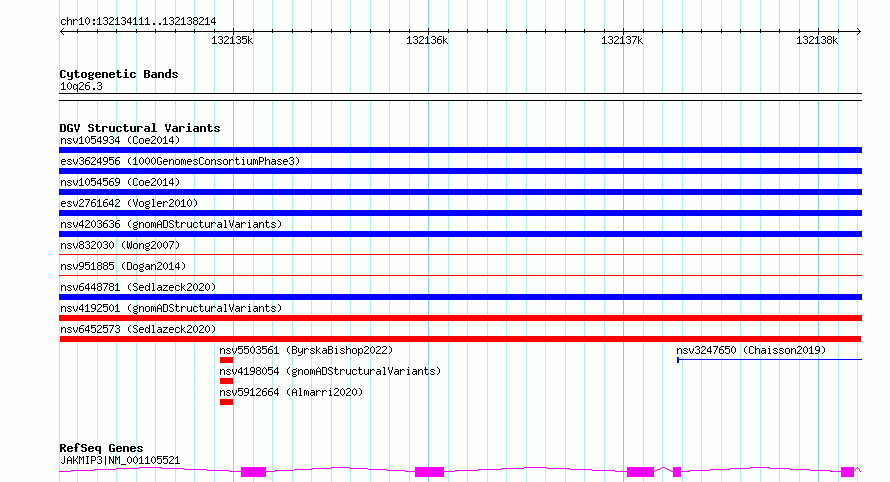The image size is (890, 482).
Task: Select the nsv5503561 (ByrskaBishop2022) label
Action: [x=306, y=350]
